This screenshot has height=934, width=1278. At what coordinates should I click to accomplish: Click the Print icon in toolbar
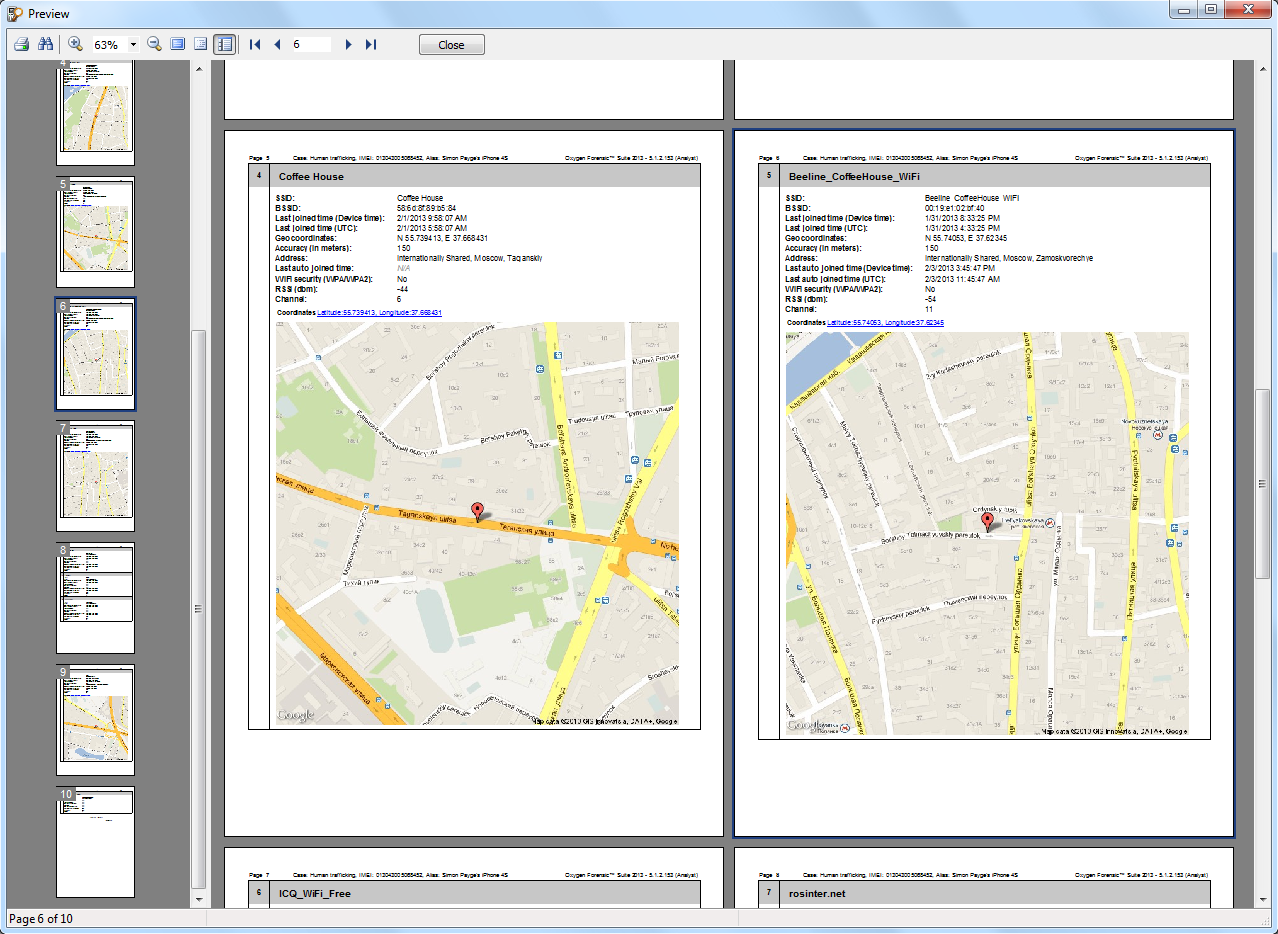(21, 44)
